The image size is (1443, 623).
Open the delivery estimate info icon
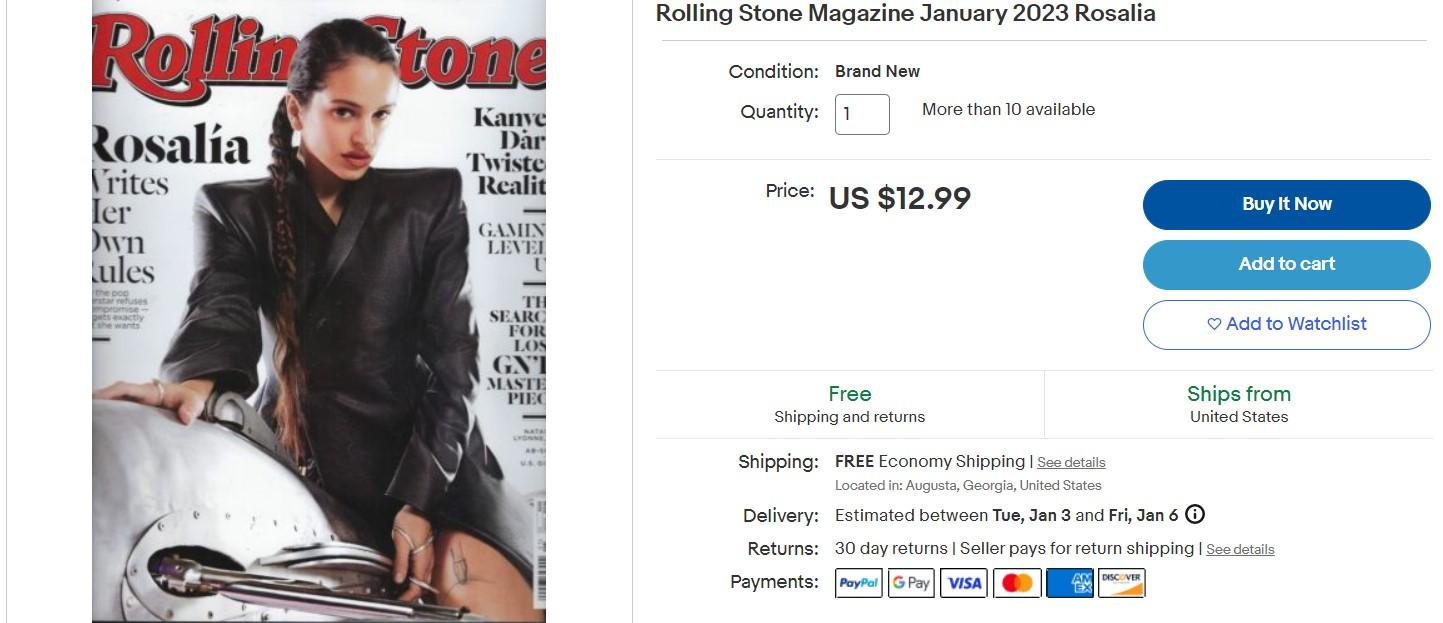pos(1195,515)
